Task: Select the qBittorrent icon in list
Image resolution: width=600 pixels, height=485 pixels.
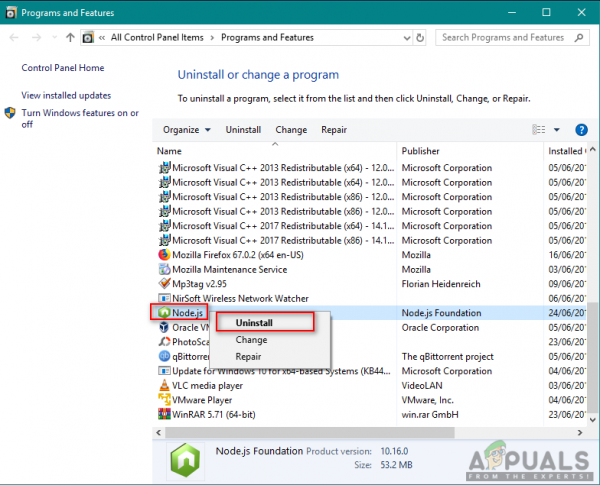Action: click(x=164, y=356)
